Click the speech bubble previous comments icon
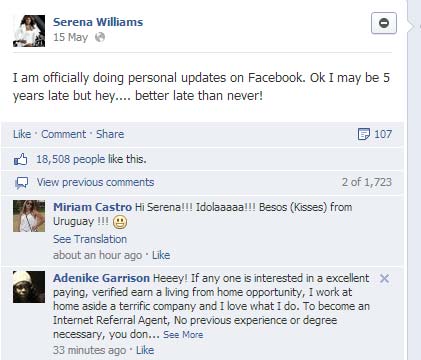The width and height of the screenshot is (421, 360). point(22,183)
